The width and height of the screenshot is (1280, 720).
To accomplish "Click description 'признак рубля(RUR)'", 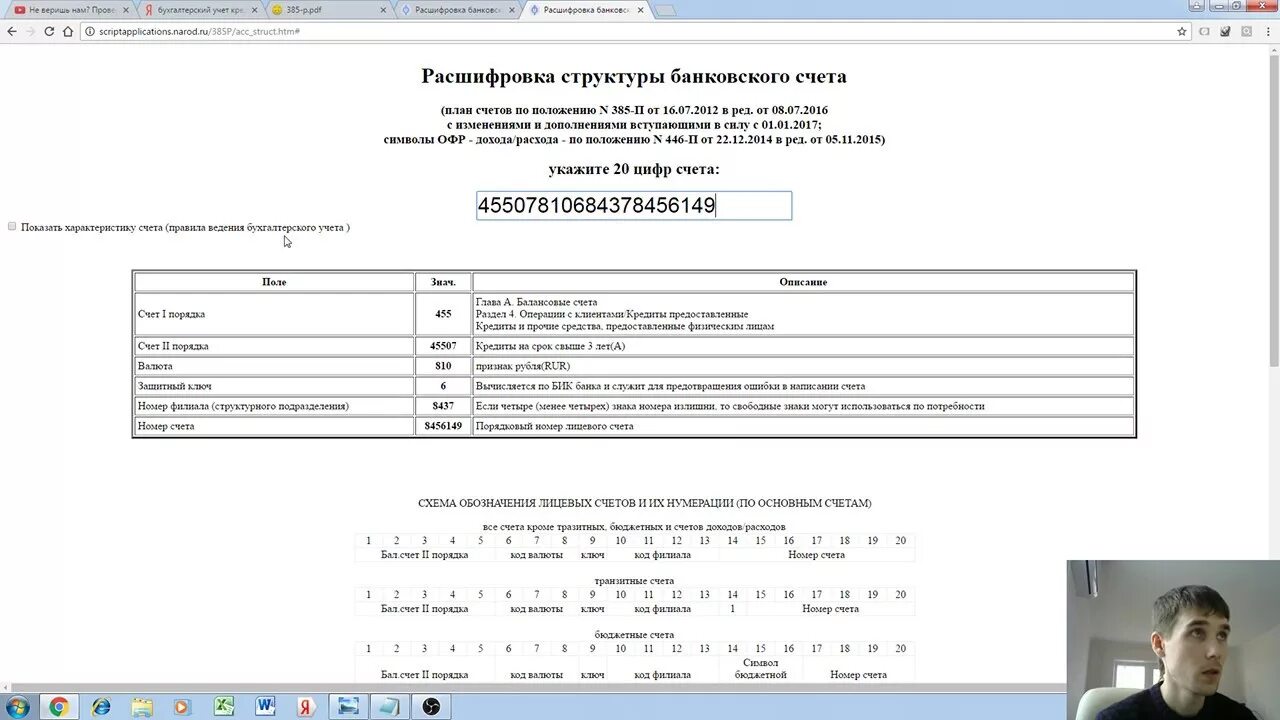I will pyautogui.click(x=523, y=366).
